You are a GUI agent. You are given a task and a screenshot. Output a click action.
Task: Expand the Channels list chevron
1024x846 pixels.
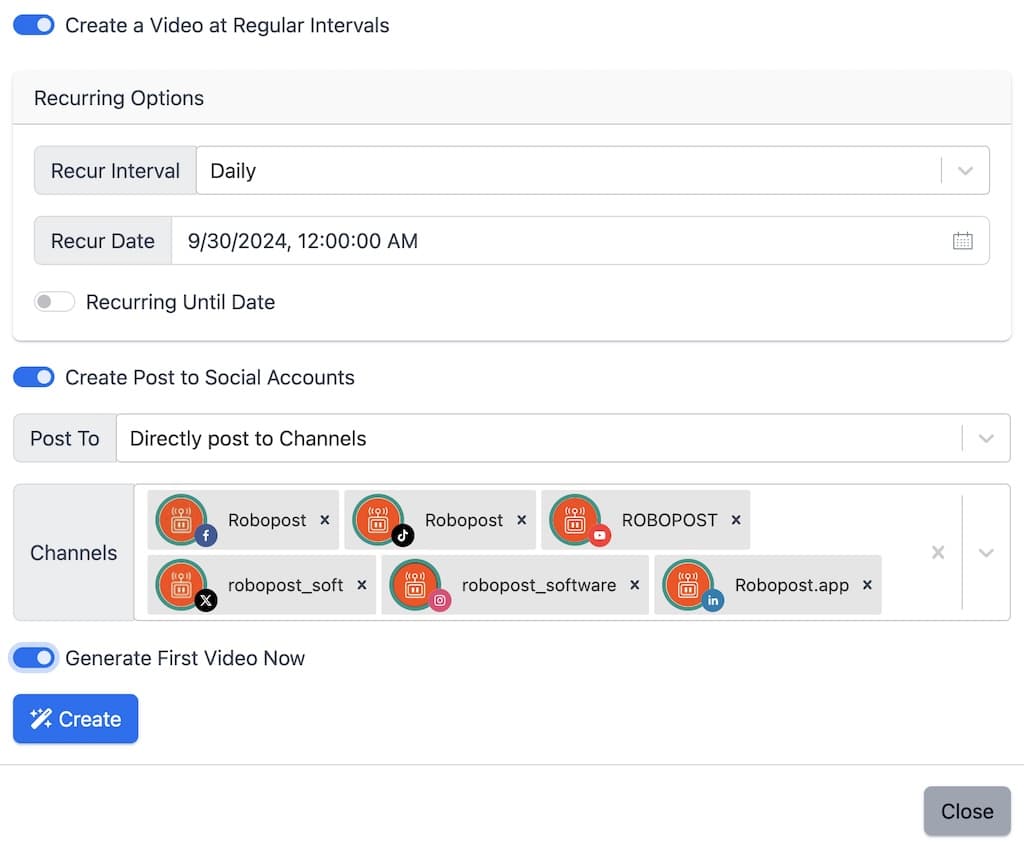986,553
